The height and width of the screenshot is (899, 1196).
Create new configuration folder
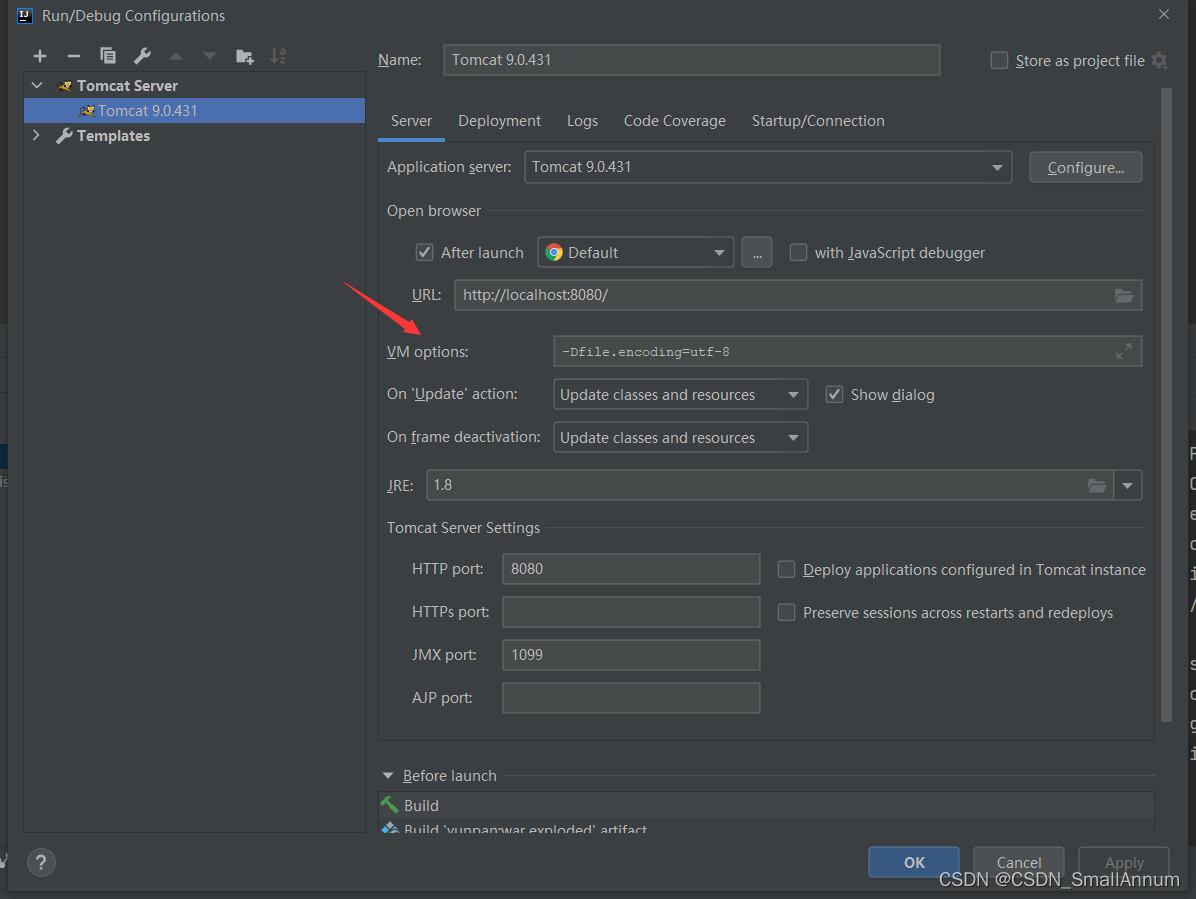pos(244,56)
